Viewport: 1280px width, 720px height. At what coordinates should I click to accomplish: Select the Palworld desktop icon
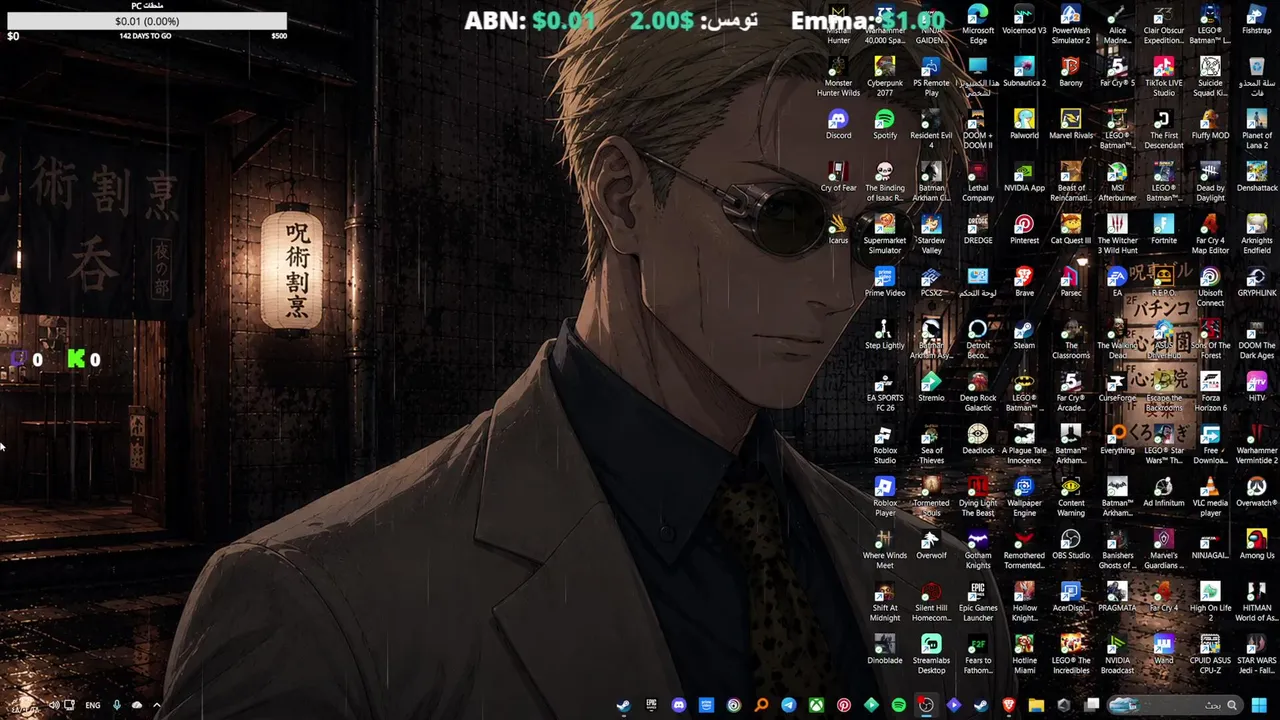(x=1024, y=124)
